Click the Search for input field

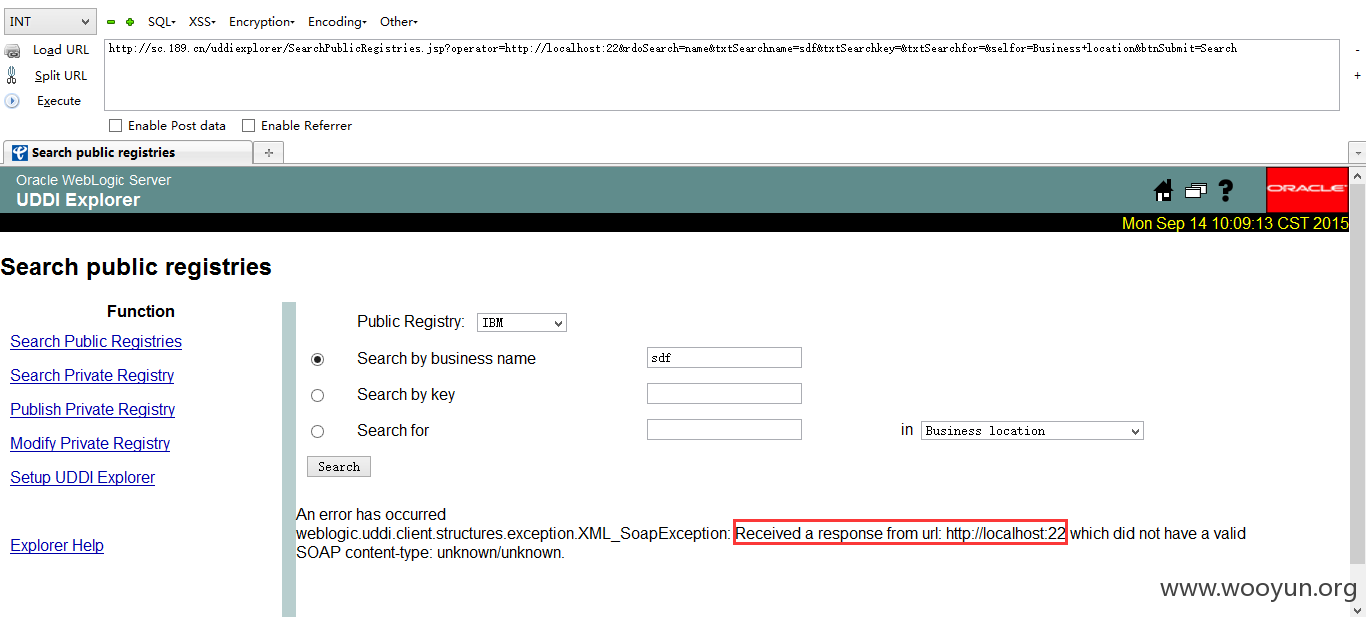tap(724, 430)
